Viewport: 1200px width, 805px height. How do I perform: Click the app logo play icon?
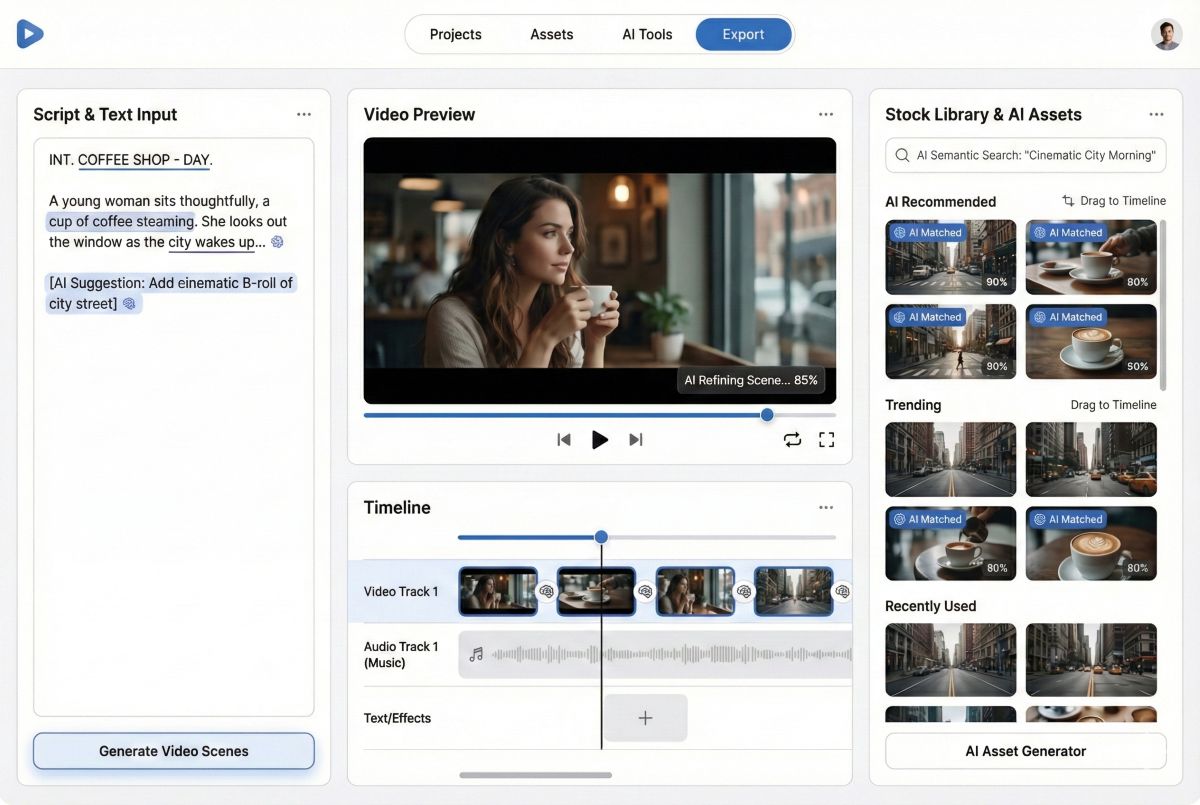point(29,33)
